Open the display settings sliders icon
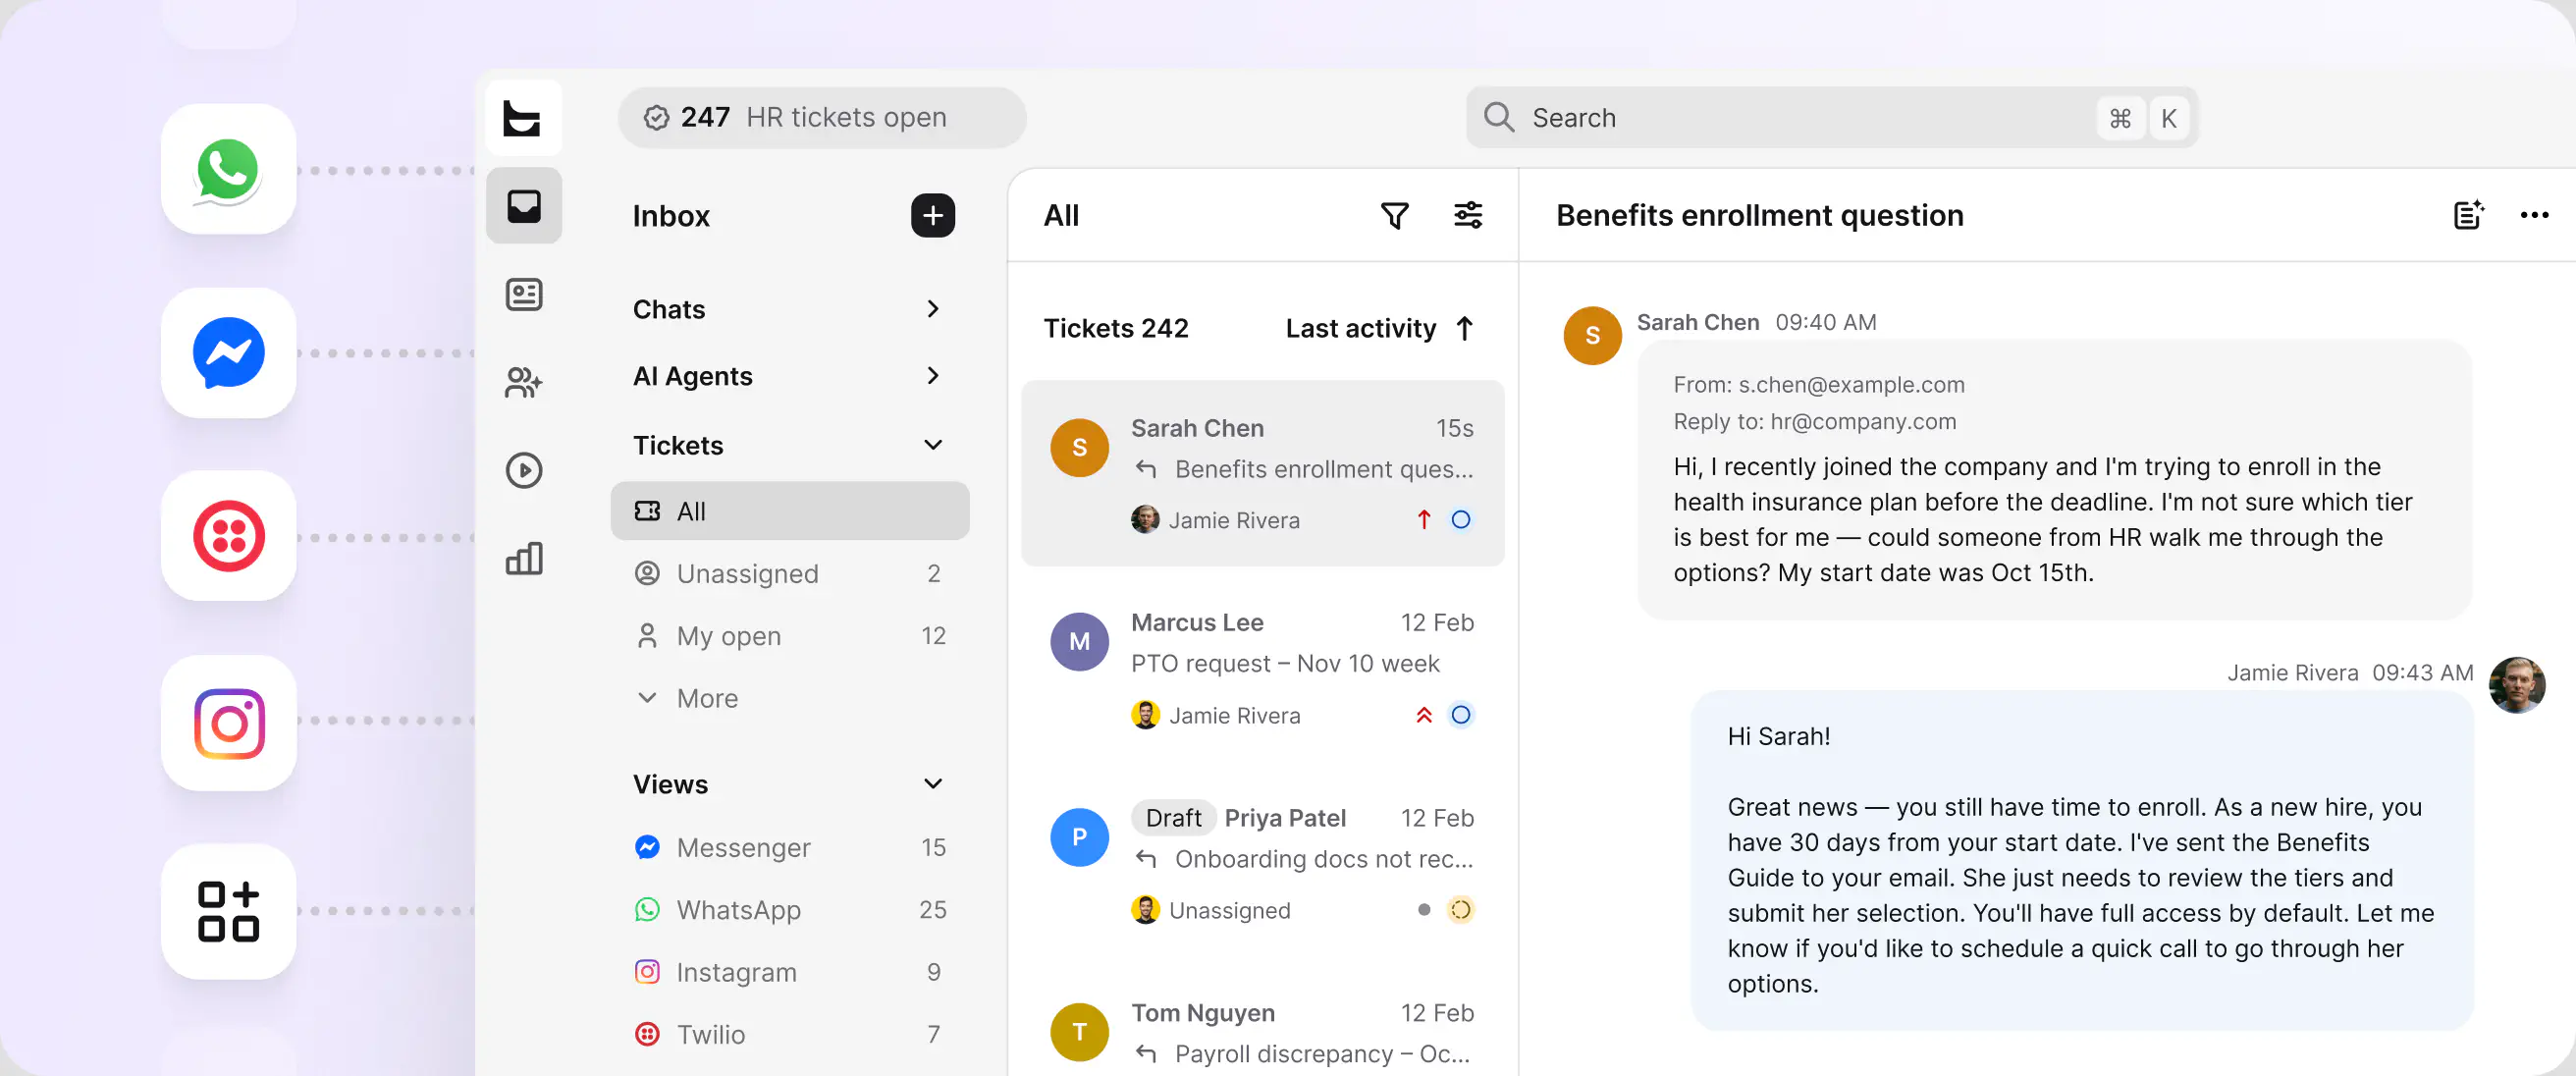The height and width of the screenshot is (1076, 2576). 1467,215
